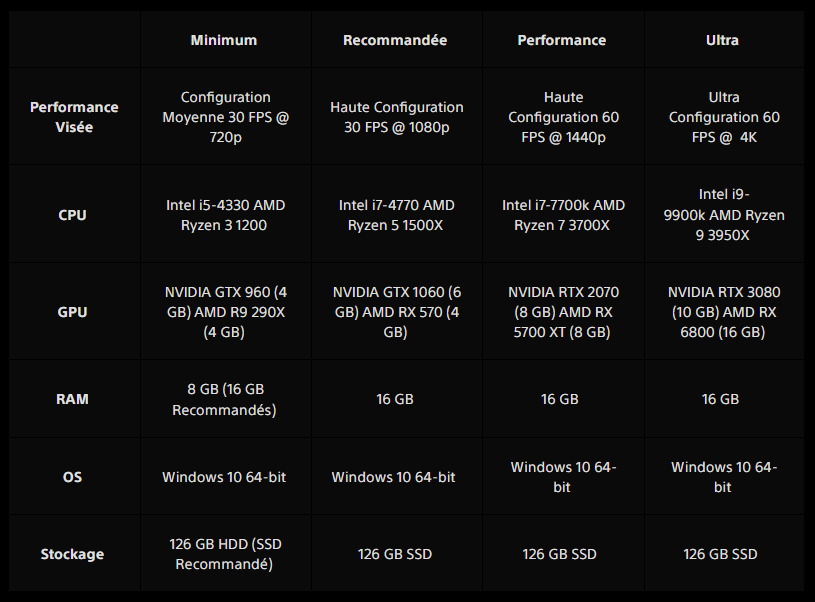
Task: Click the CPU row label
Action: [x=73, y=215]
